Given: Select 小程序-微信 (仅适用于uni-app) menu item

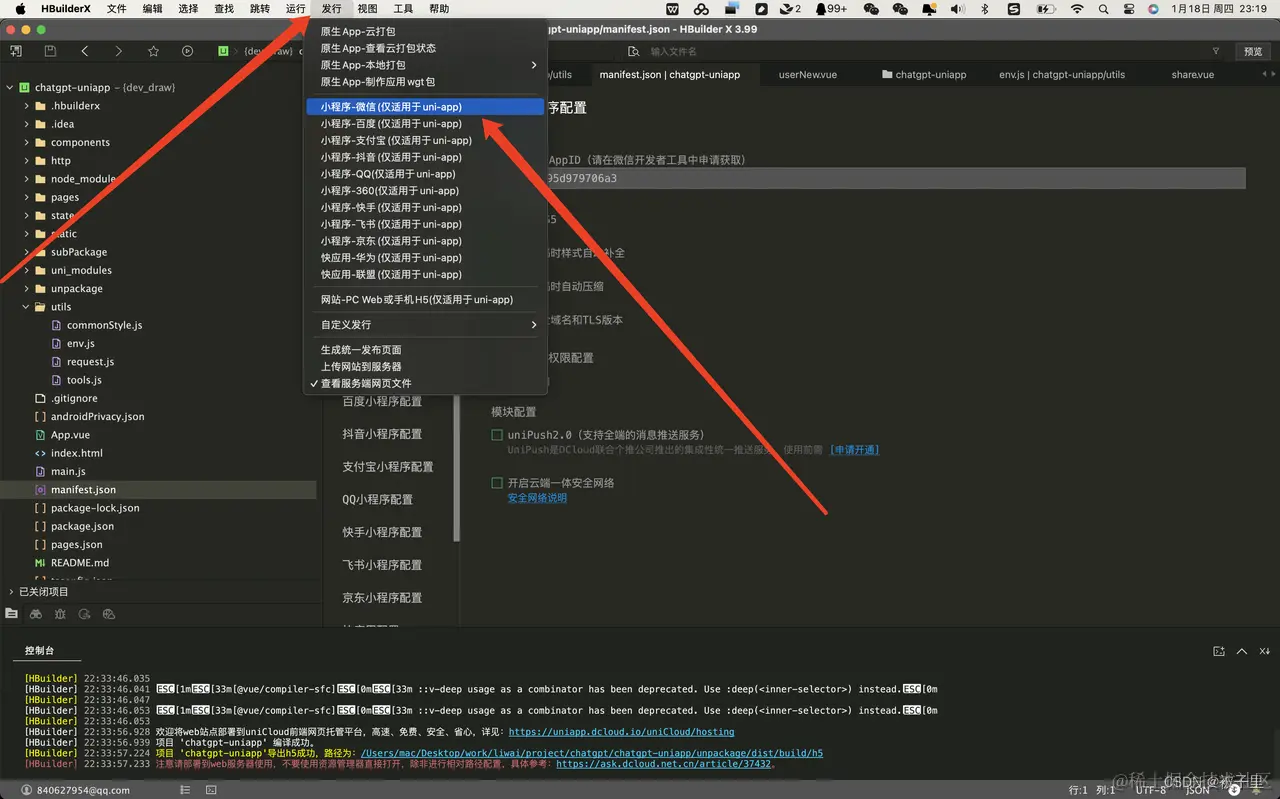Looking at the screenshot, I should pyautogui.click(x=425, y=107).
